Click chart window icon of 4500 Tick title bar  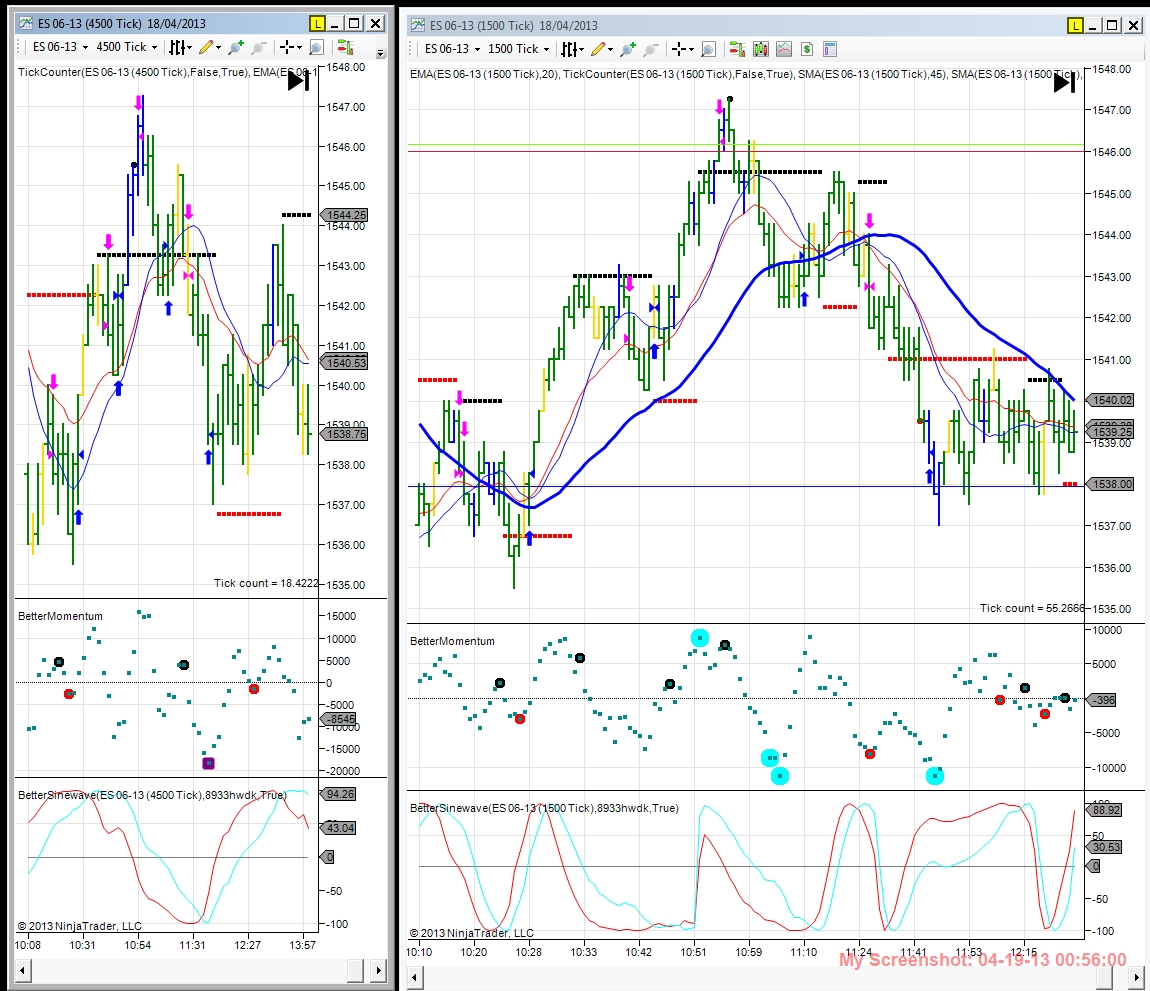tap(26, 23)
